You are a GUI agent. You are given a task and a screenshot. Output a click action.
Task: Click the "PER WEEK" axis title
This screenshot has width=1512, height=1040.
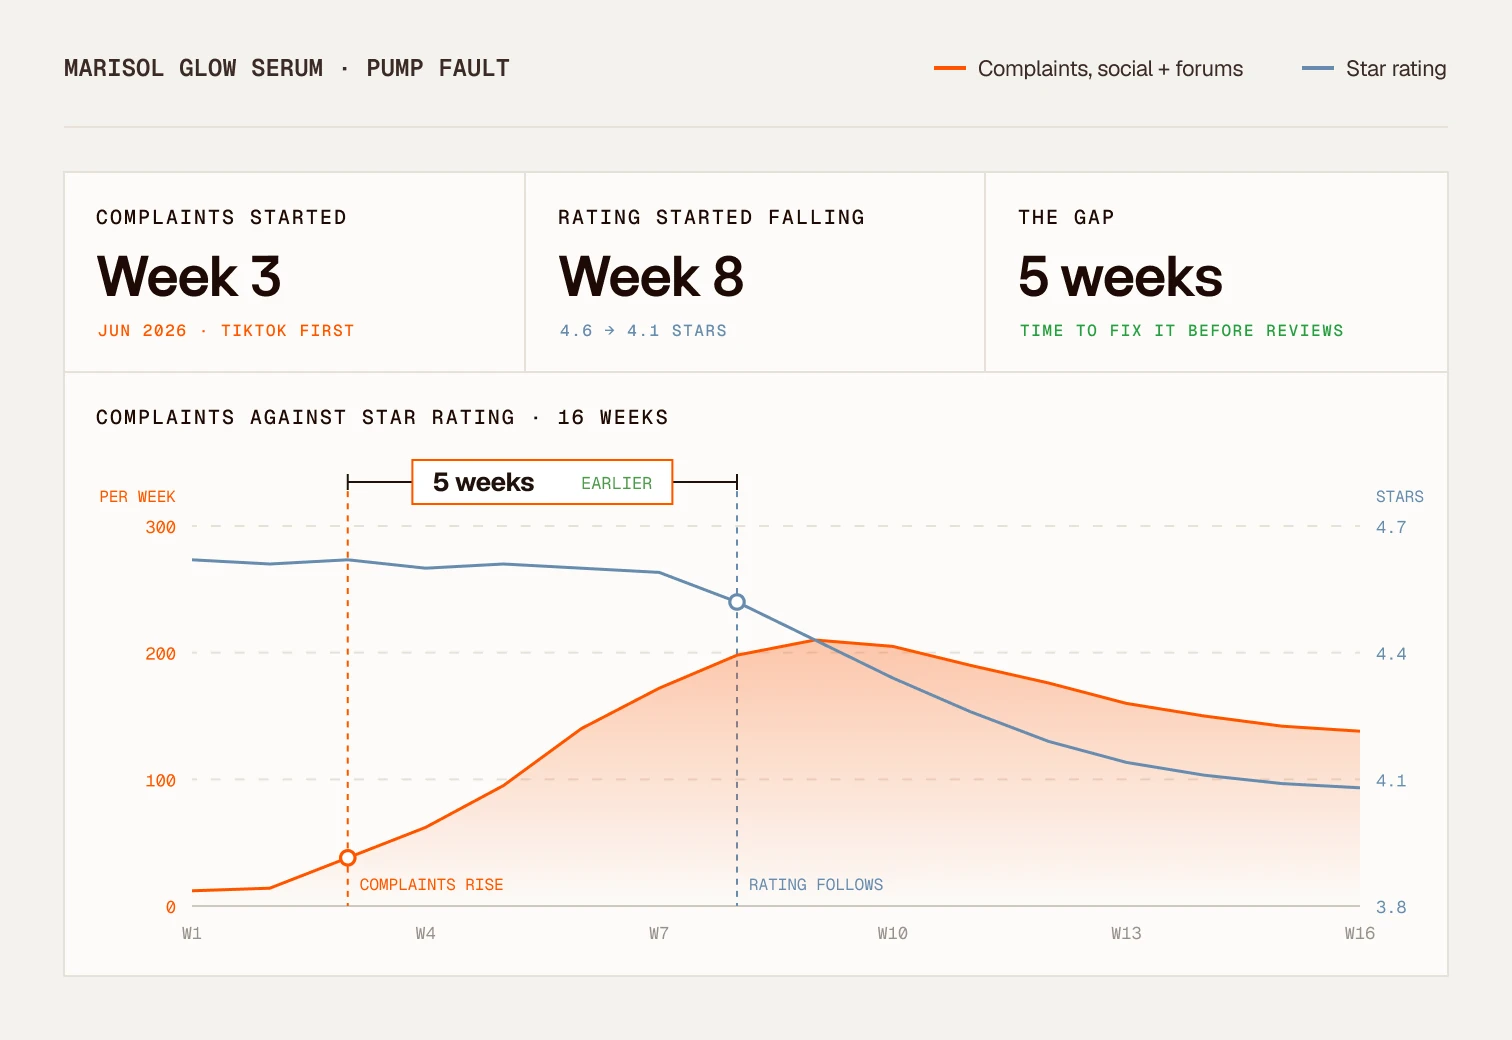coord(137,496)
